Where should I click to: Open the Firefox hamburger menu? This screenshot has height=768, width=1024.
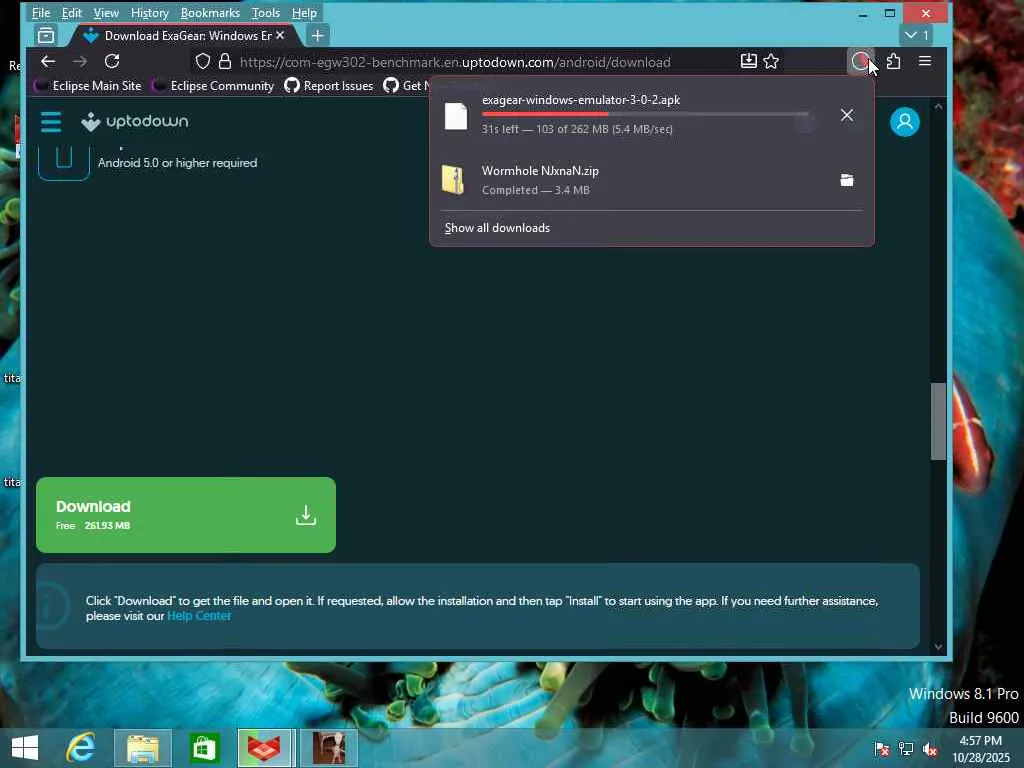point(925,61)
